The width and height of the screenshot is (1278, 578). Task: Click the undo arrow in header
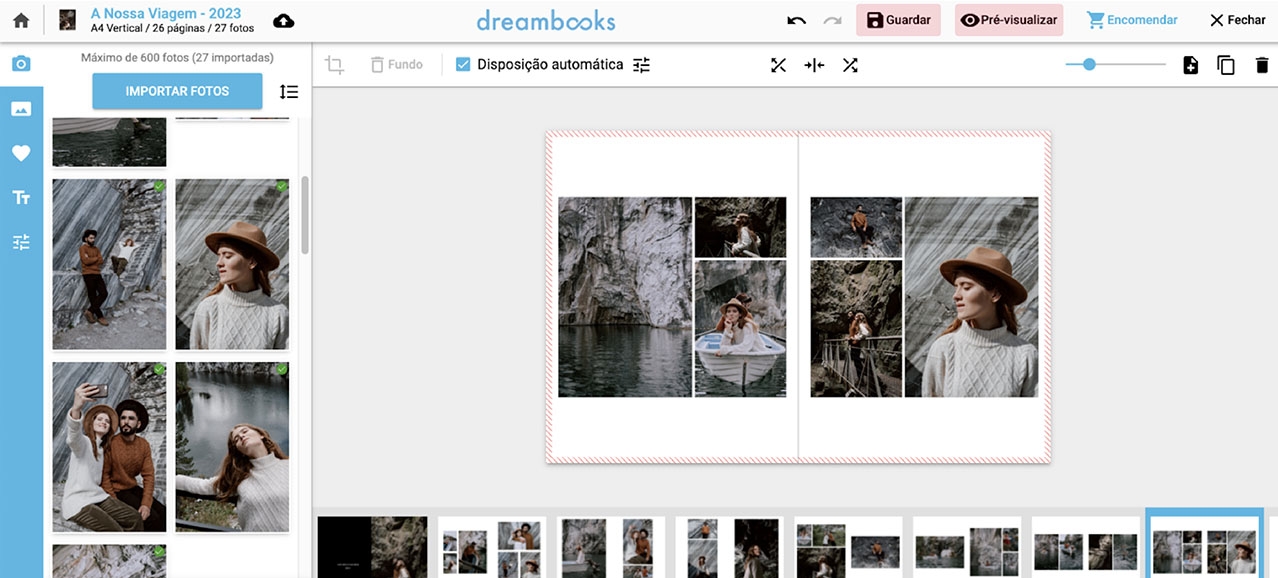click(x=795, y=18)
